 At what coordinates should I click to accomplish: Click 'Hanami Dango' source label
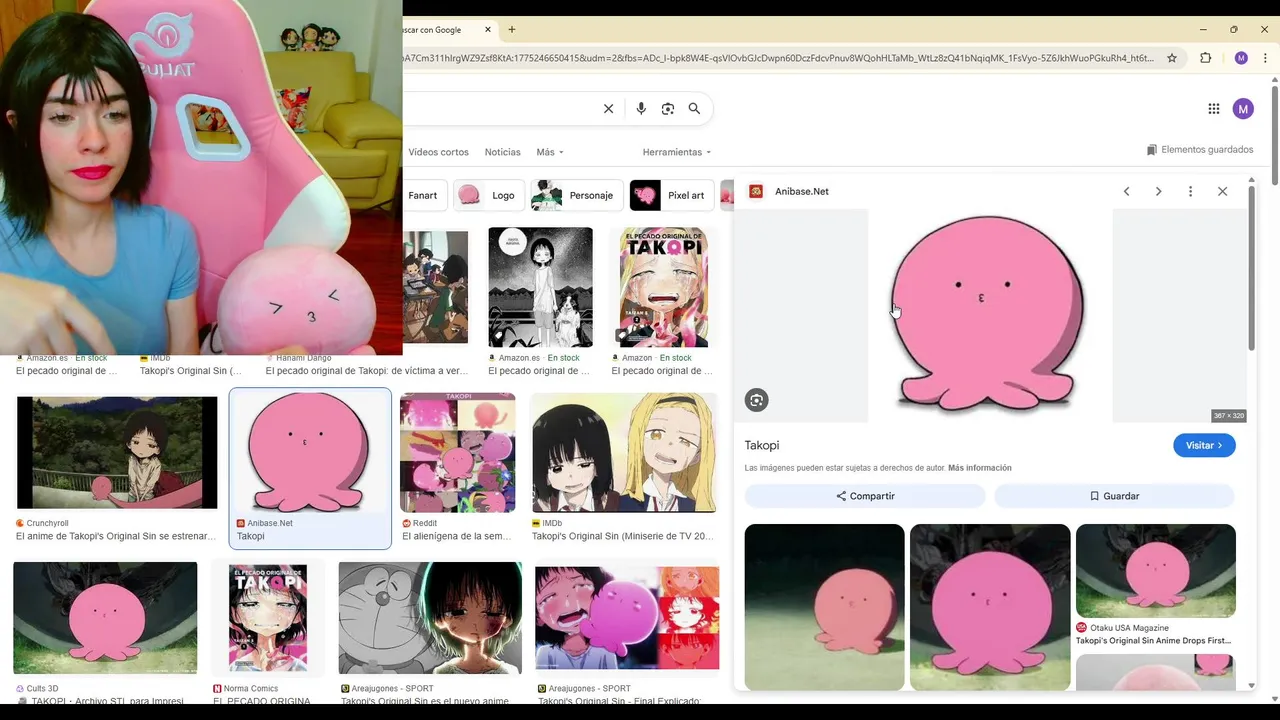pos(303,358)
